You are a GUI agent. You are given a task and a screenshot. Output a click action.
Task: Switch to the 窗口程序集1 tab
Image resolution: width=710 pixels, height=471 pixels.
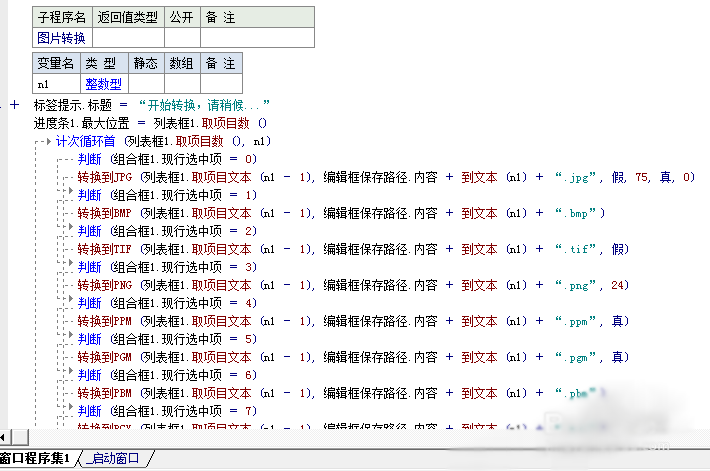[36, 459]
